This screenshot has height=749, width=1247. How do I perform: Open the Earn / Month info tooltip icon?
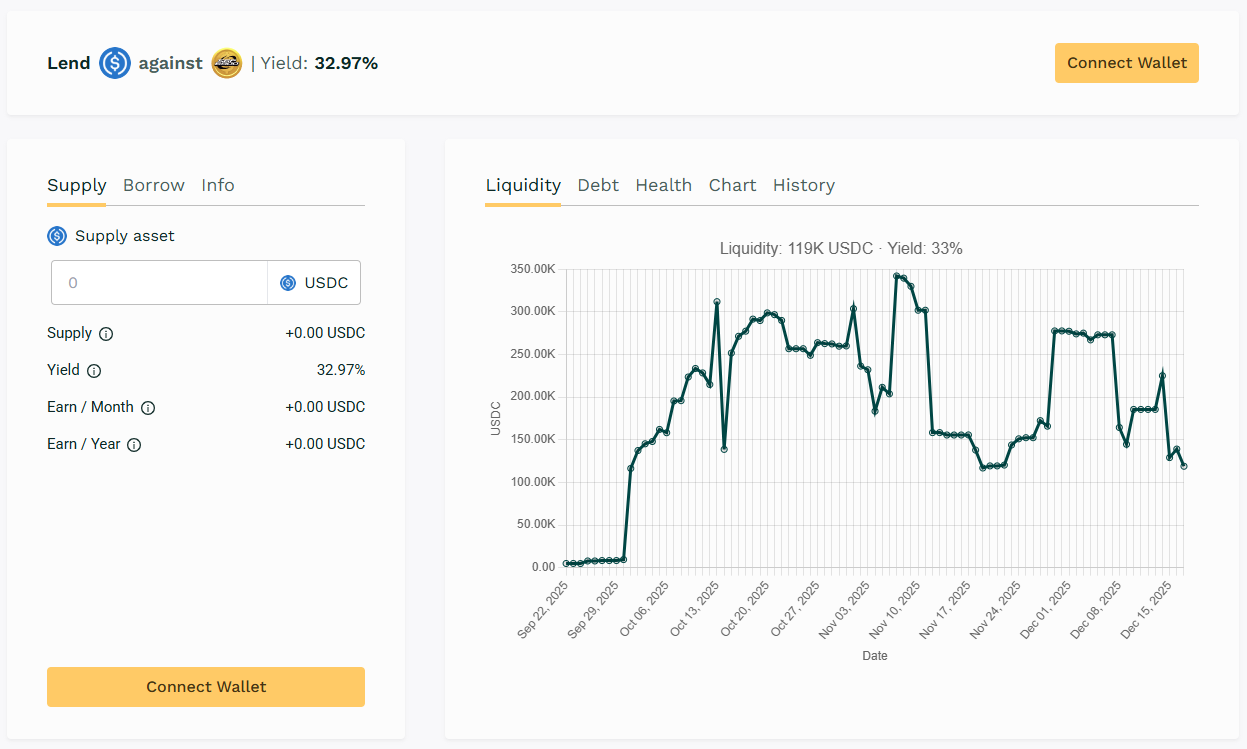148,408
